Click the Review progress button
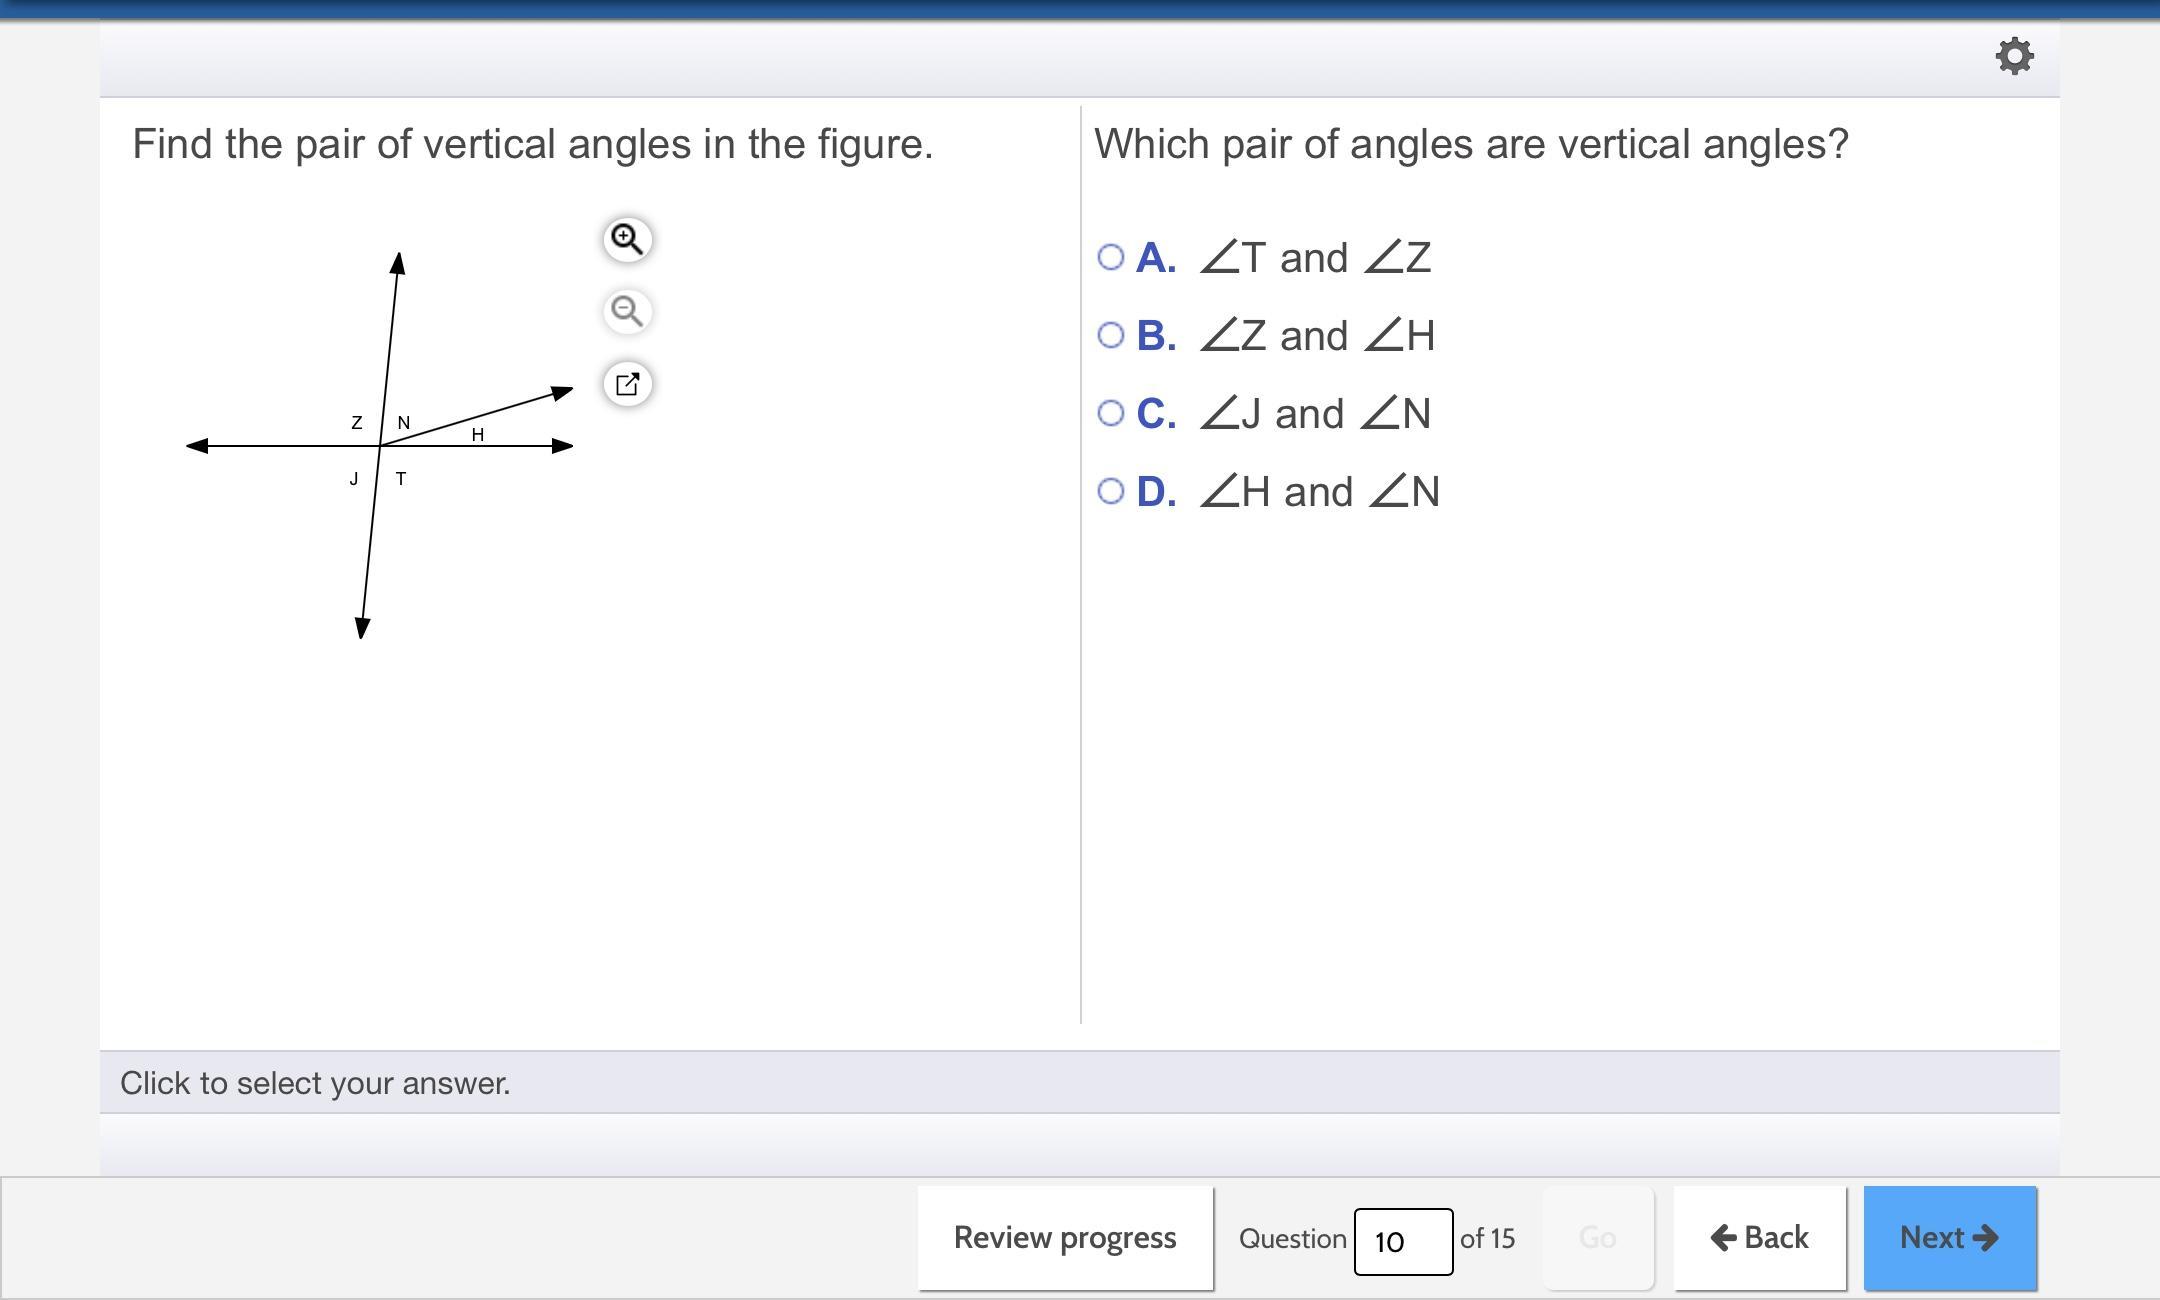Image resolution: width=2160 pixels, height=1300 pixels. click(1065, 1238)
